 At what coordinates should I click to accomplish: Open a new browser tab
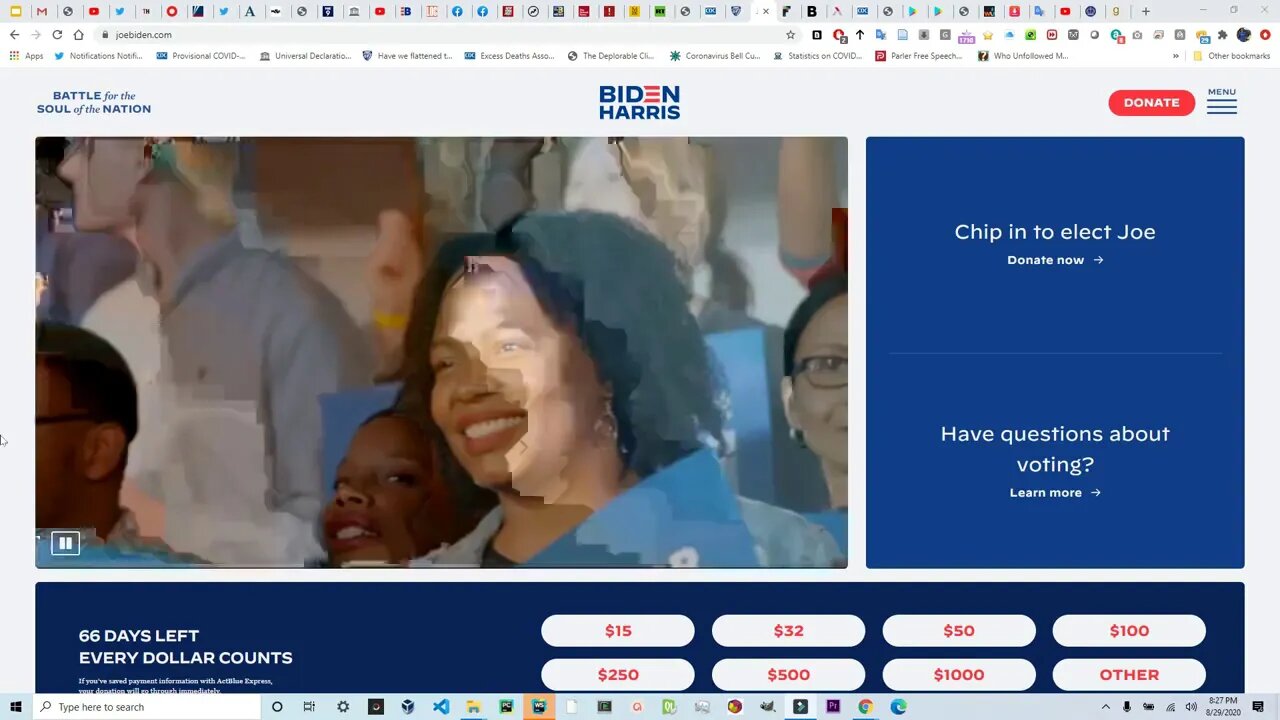tap(1146, 11)
